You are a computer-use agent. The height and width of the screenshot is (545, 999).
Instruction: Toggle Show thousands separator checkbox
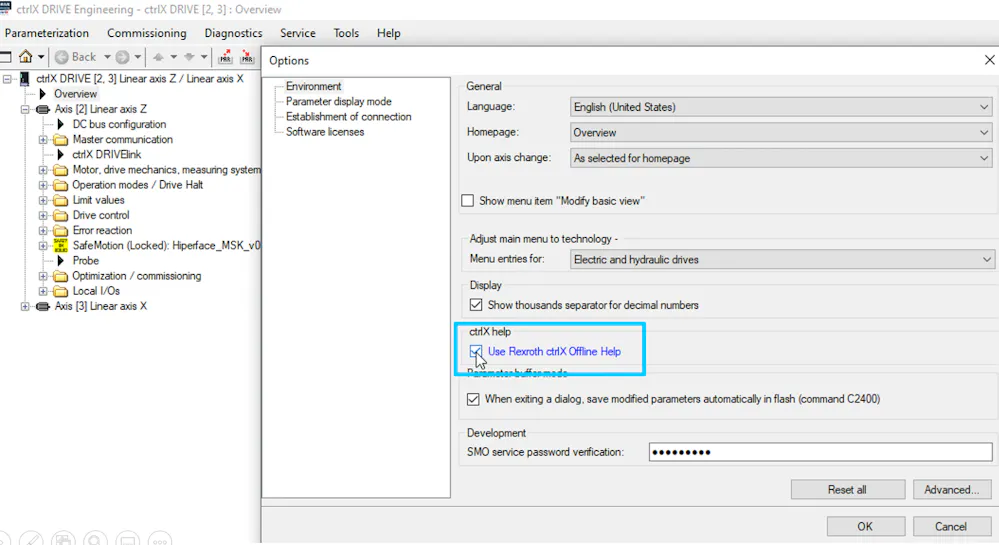476,305
